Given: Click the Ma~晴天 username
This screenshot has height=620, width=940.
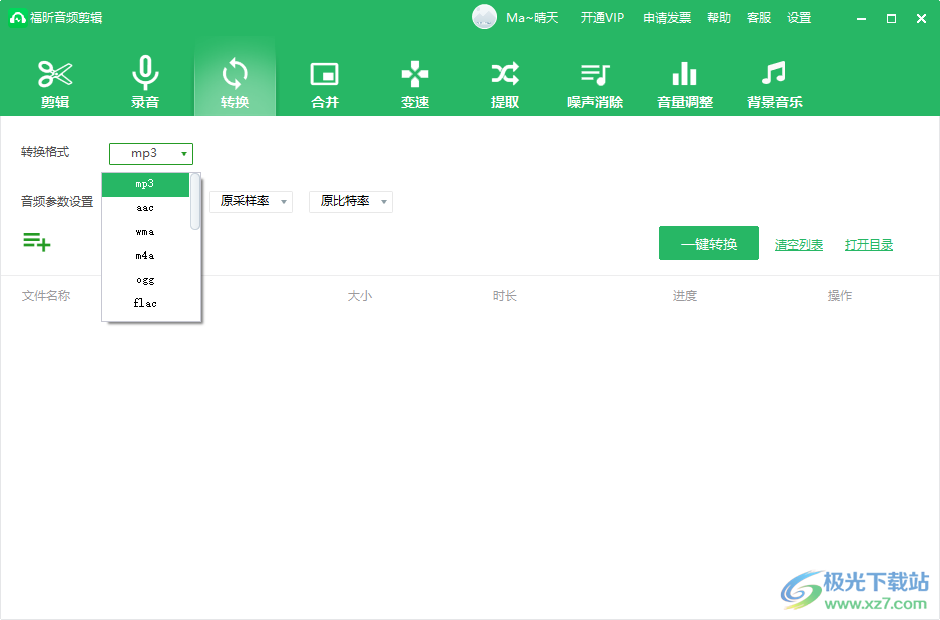Looking at the screenshot, I should point(532,18).
